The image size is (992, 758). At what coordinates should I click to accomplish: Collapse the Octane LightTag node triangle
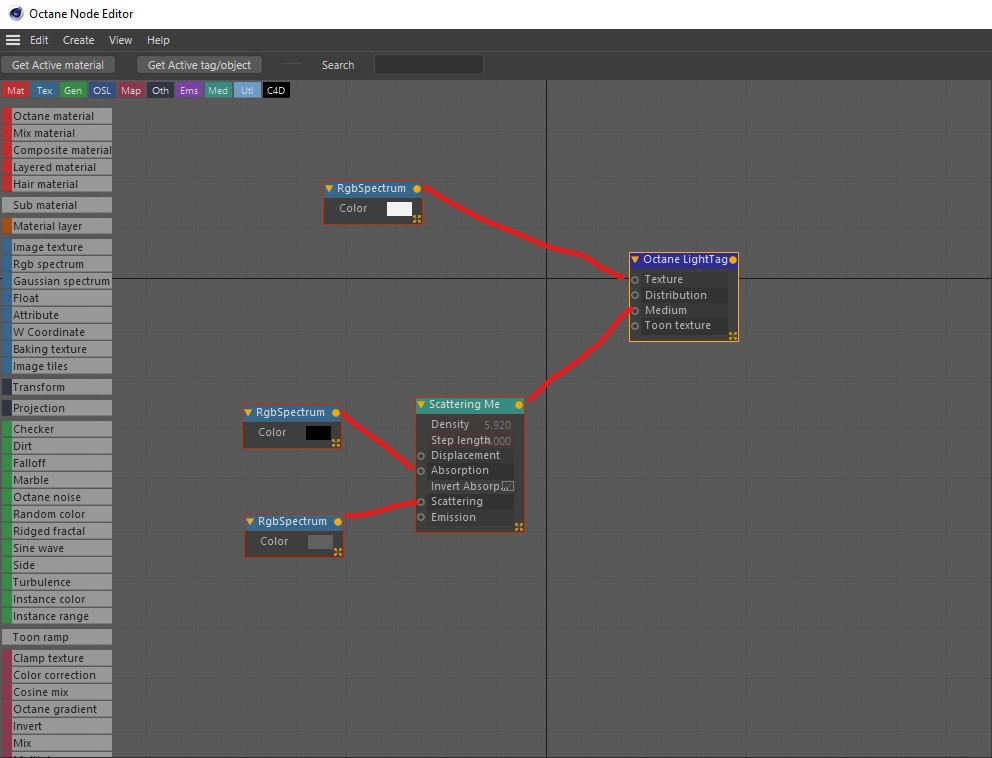[635, 259]
